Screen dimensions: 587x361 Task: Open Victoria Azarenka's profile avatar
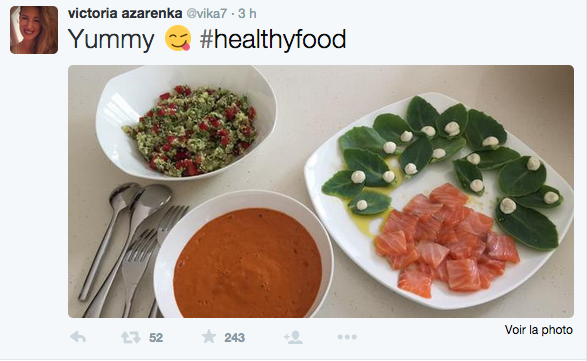34,30
